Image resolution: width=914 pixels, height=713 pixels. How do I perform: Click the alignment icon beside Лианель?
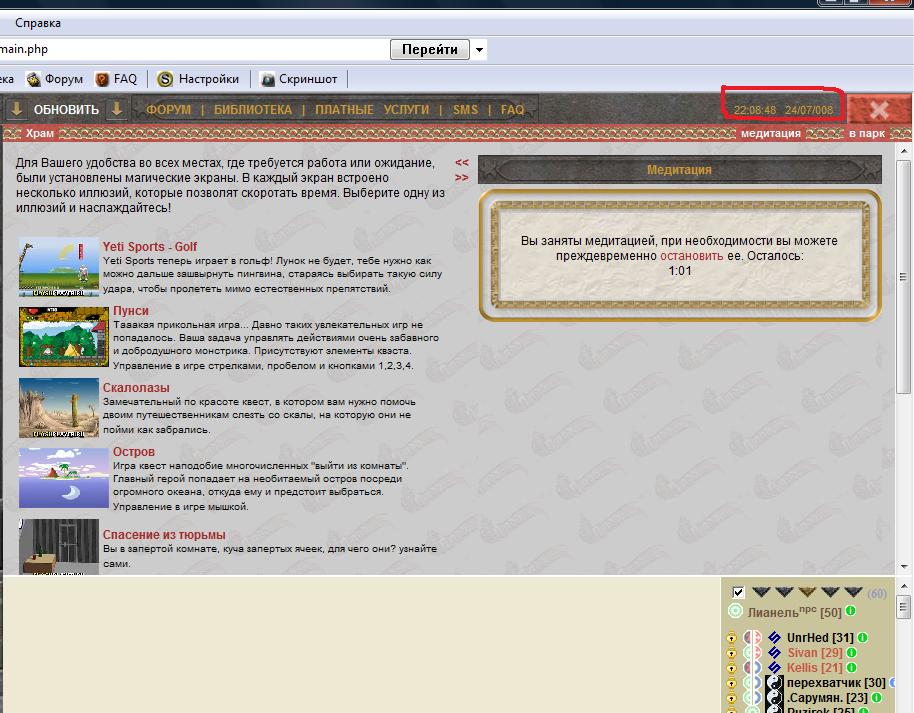[736, 611]
